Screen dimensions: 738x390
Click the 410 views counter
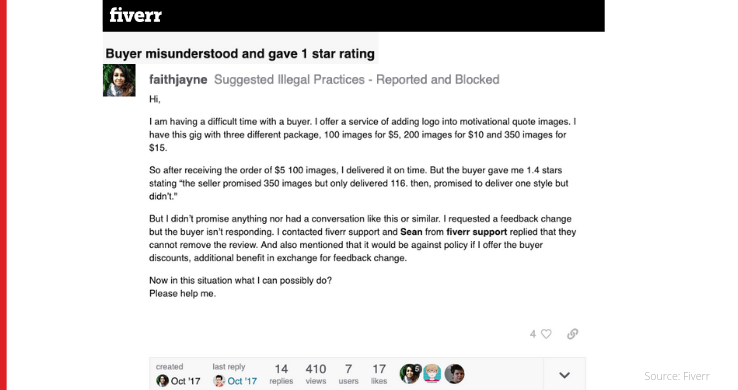click(x=316, y=374)
